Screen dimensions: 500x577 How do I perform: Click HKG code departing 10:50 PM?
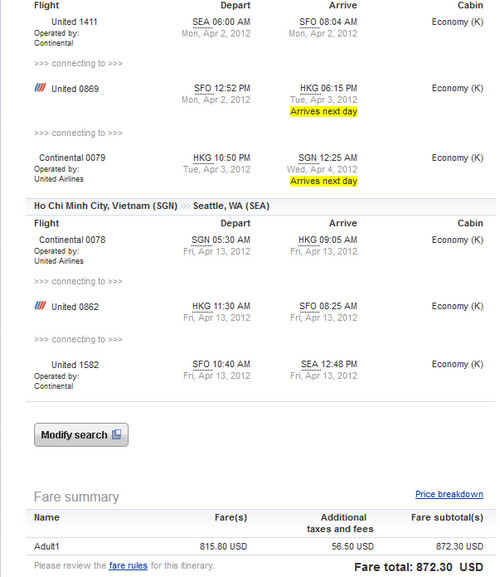(202, 158)
